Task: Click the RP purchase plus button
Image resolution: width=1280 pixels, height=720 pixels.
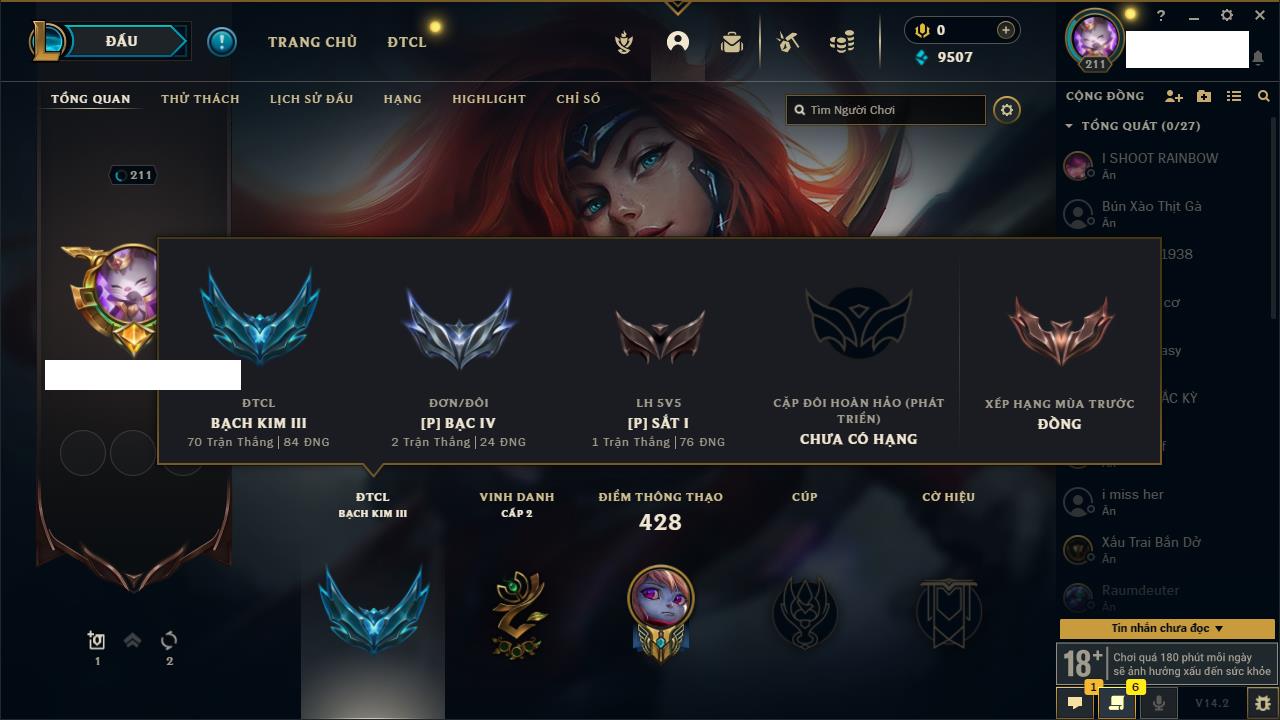Action: point(1006,30)
